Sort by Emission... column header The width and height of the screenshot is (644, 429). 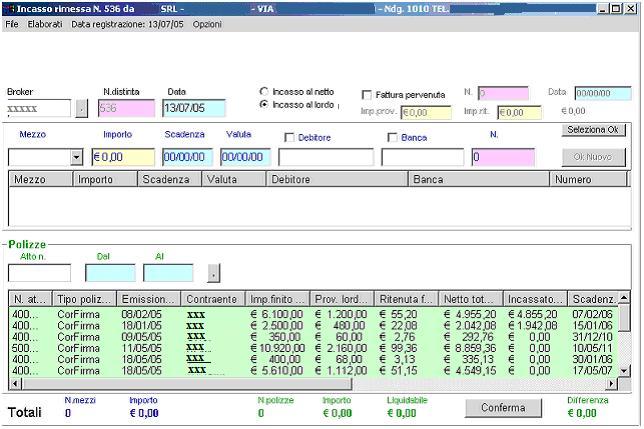click(149, 299)
